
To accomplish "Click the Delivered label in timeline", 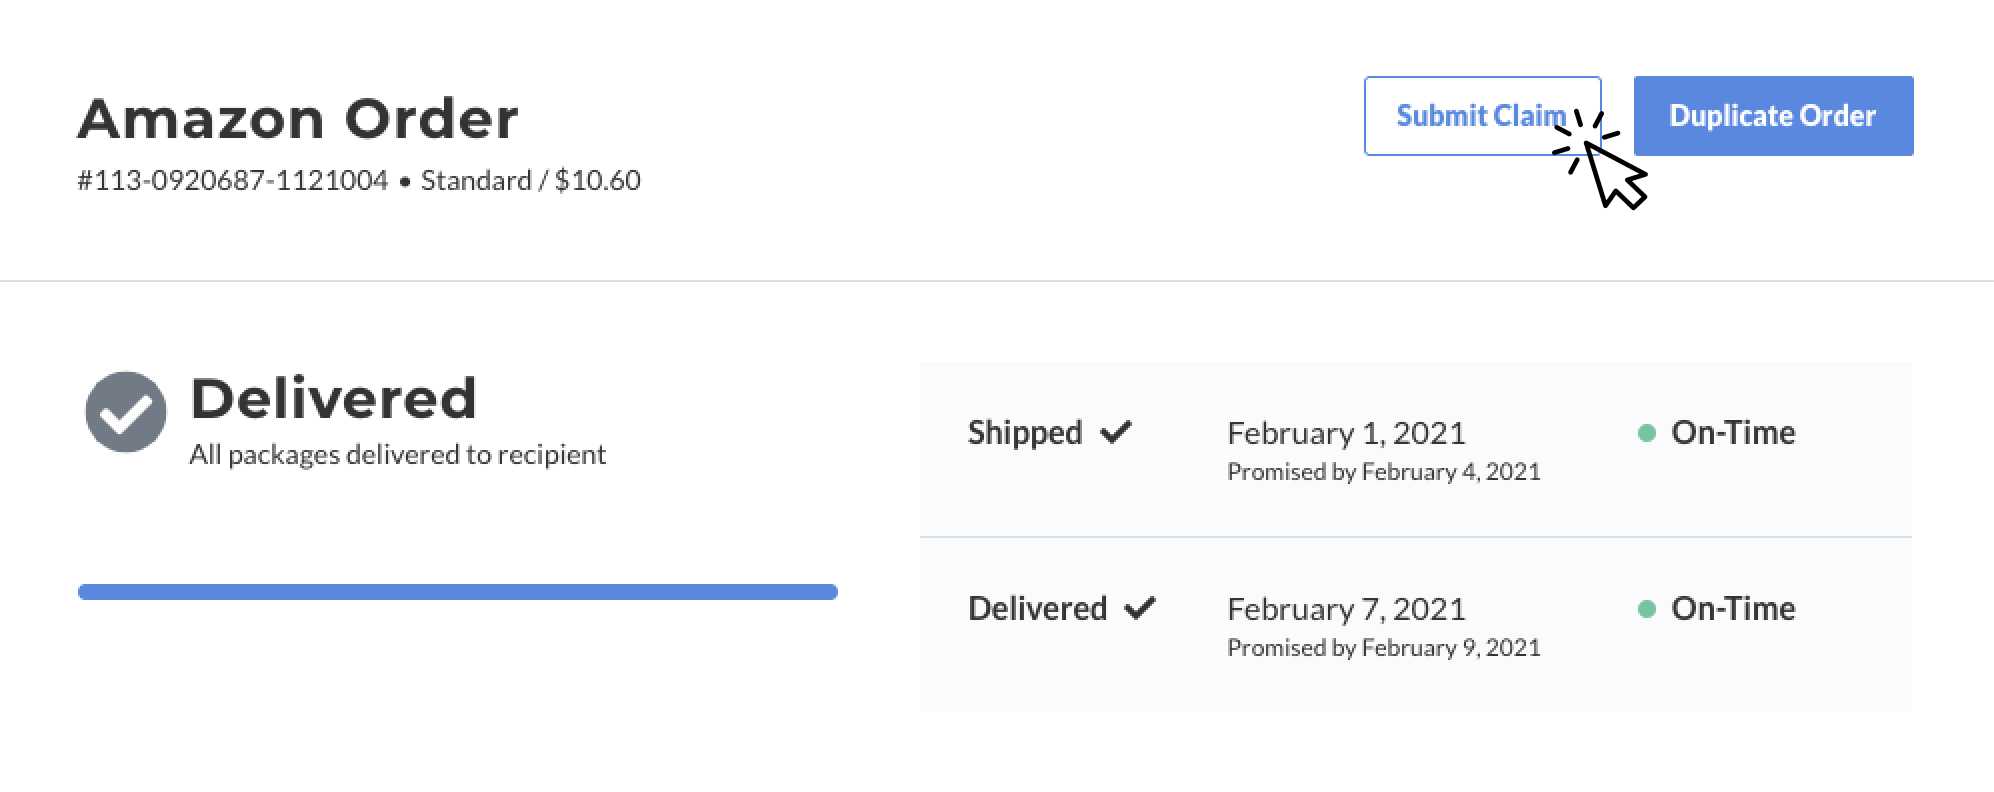I will pyautogui.click(x=1037, y=608).
